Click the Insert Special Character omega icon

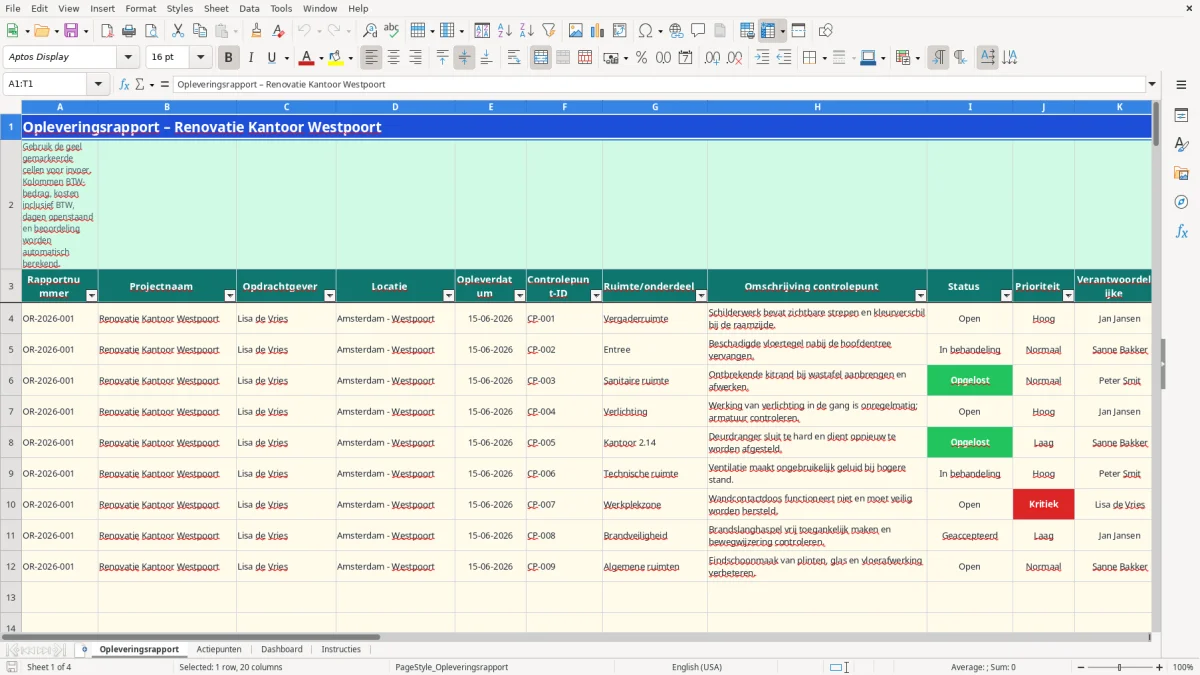(645, 31)
